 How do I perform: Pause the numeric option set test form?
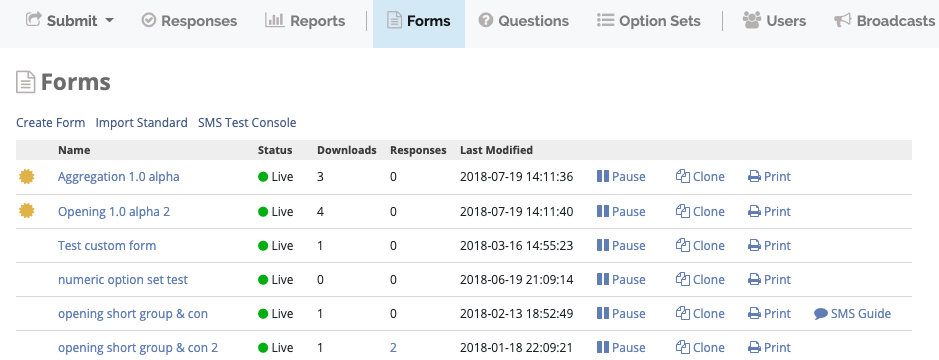(621, 280)
